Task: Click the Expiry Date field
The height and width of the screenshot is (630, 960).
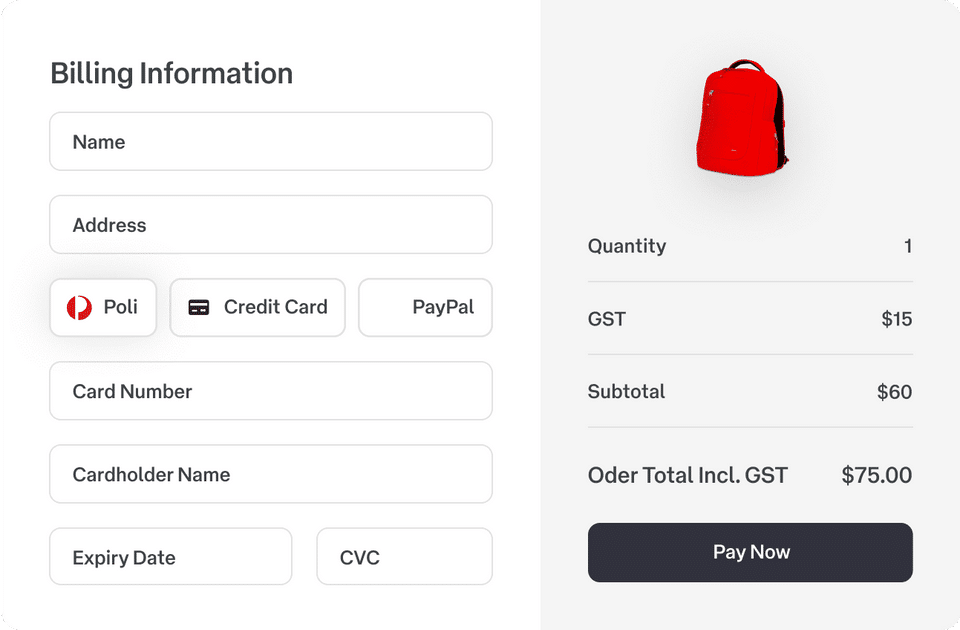Action: click(x=170, y=557)
